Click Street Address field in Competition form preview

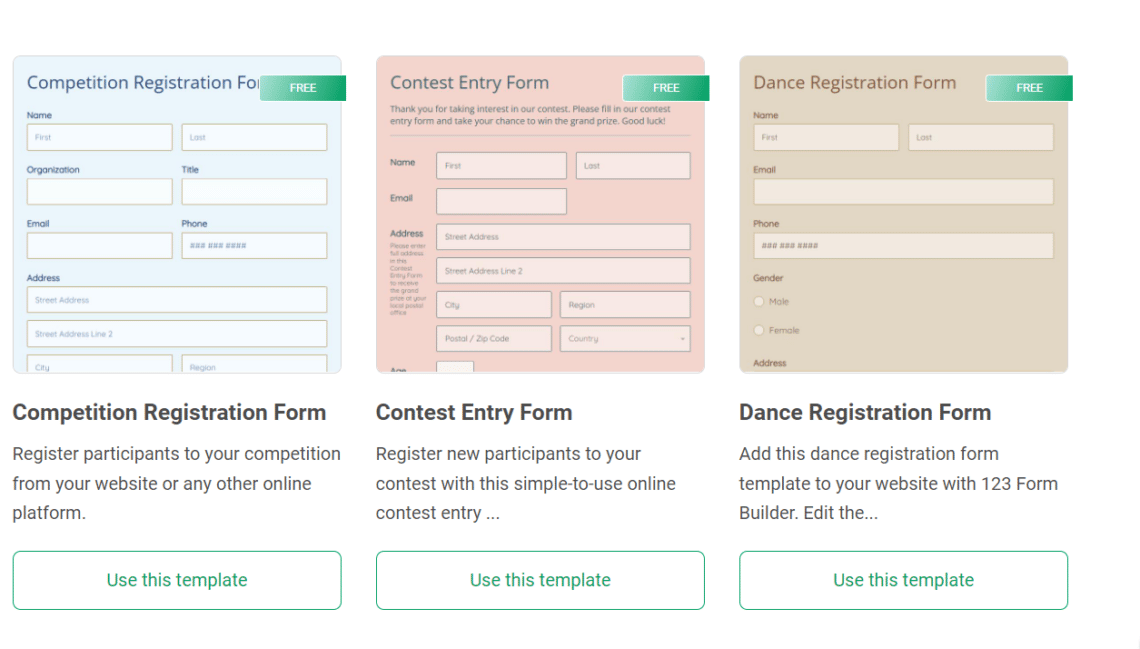(x=177, y=300)
